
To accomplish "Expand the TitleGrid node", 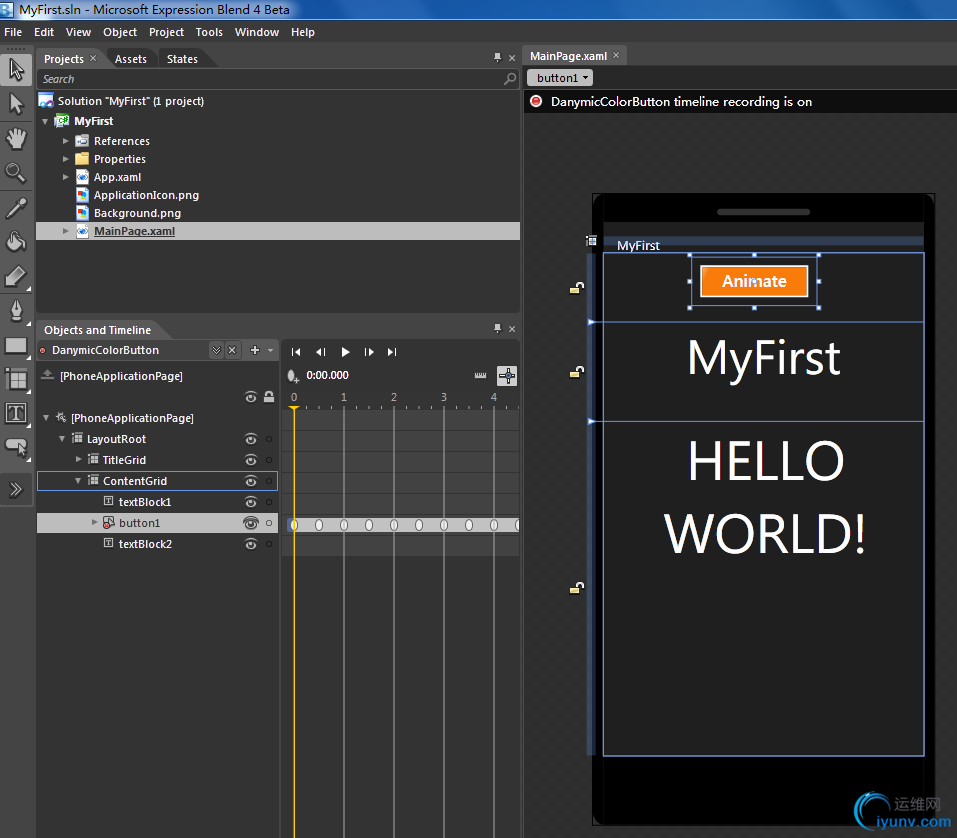I will (78, 459).
